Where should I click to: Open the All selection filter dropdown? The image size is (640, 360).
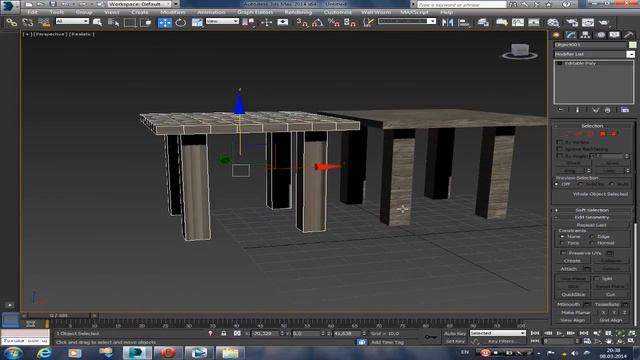tap(72, 21)
